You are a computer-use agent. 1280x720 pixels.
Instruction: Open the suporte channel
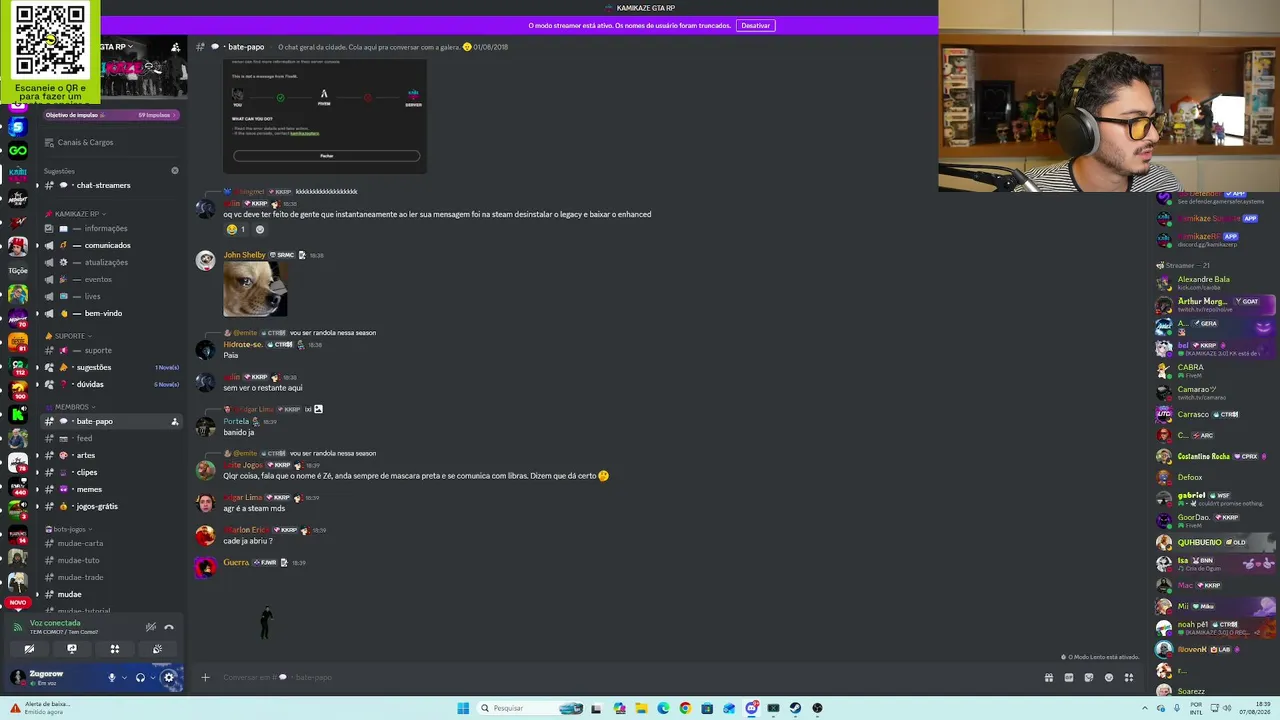[x=110, y=350]
